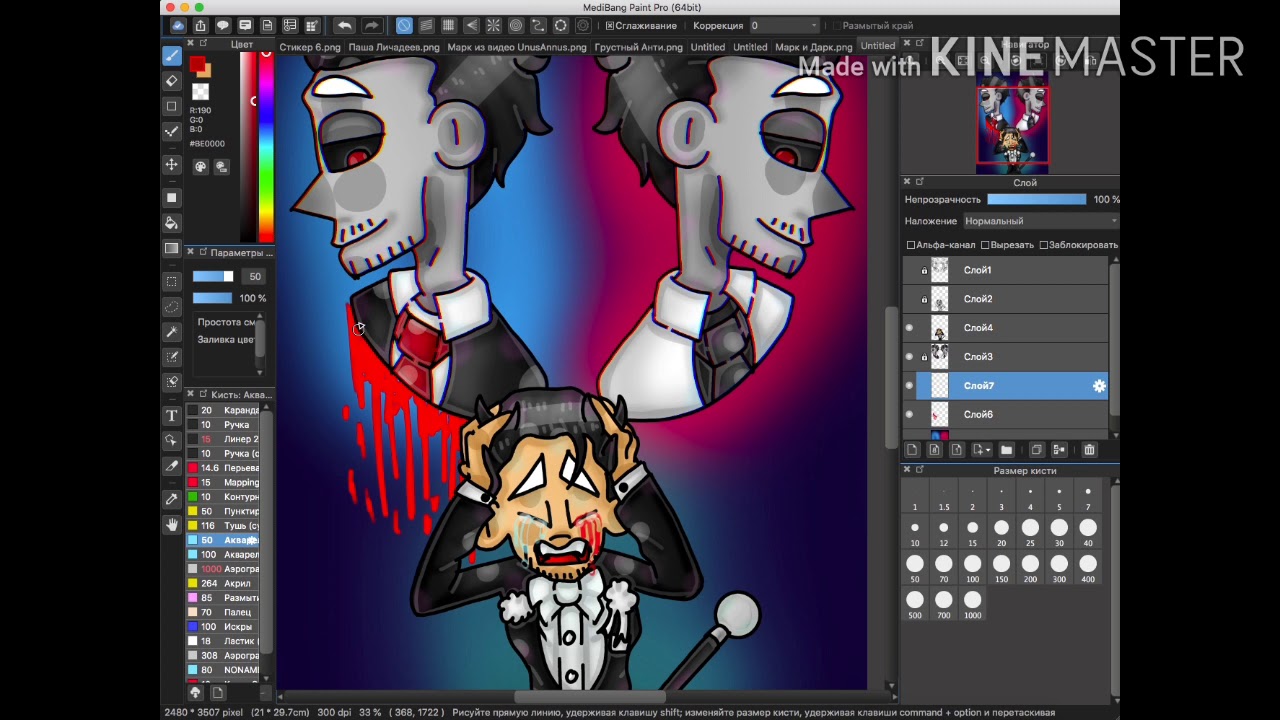Viewport: 1280px width, 720px height.
Task: Hide layer Слой3 via visibility dot
Action: click(909, 357)
